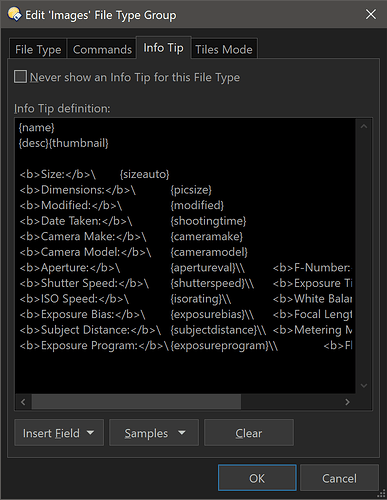Enable Never show an Info Tip checkbox
Image resolution: width=387 pixels, height=500 pixels.
tap(20, 77)
